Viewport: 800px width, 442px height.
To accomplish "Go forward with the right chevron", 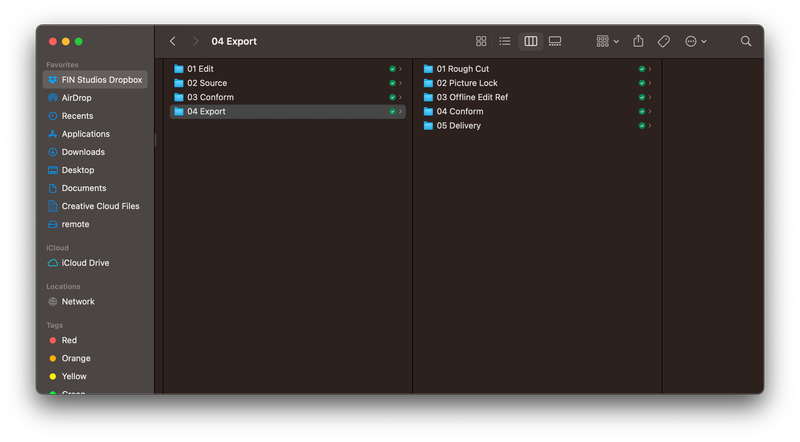I will 195,41.
